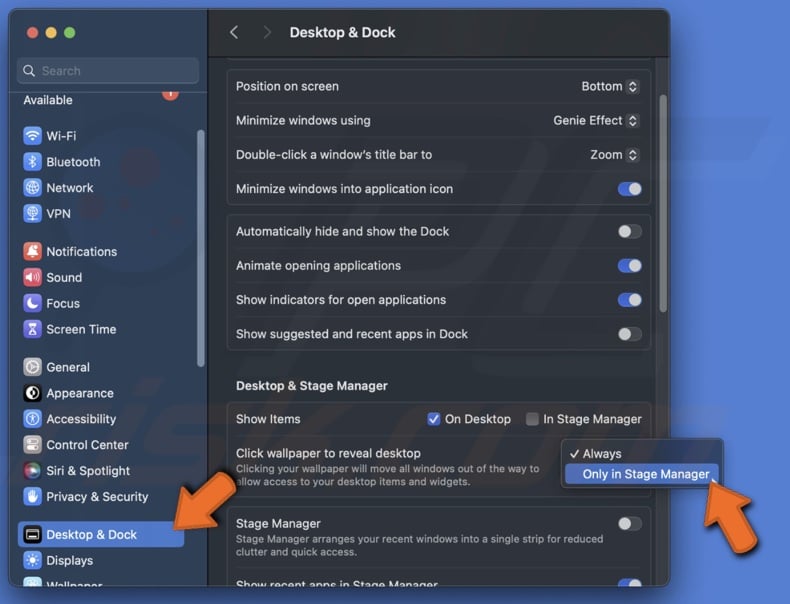The height and width of the screenshot is (604, 790).
Task: Disable Animate opening applications switch
Action: (629, 265)
